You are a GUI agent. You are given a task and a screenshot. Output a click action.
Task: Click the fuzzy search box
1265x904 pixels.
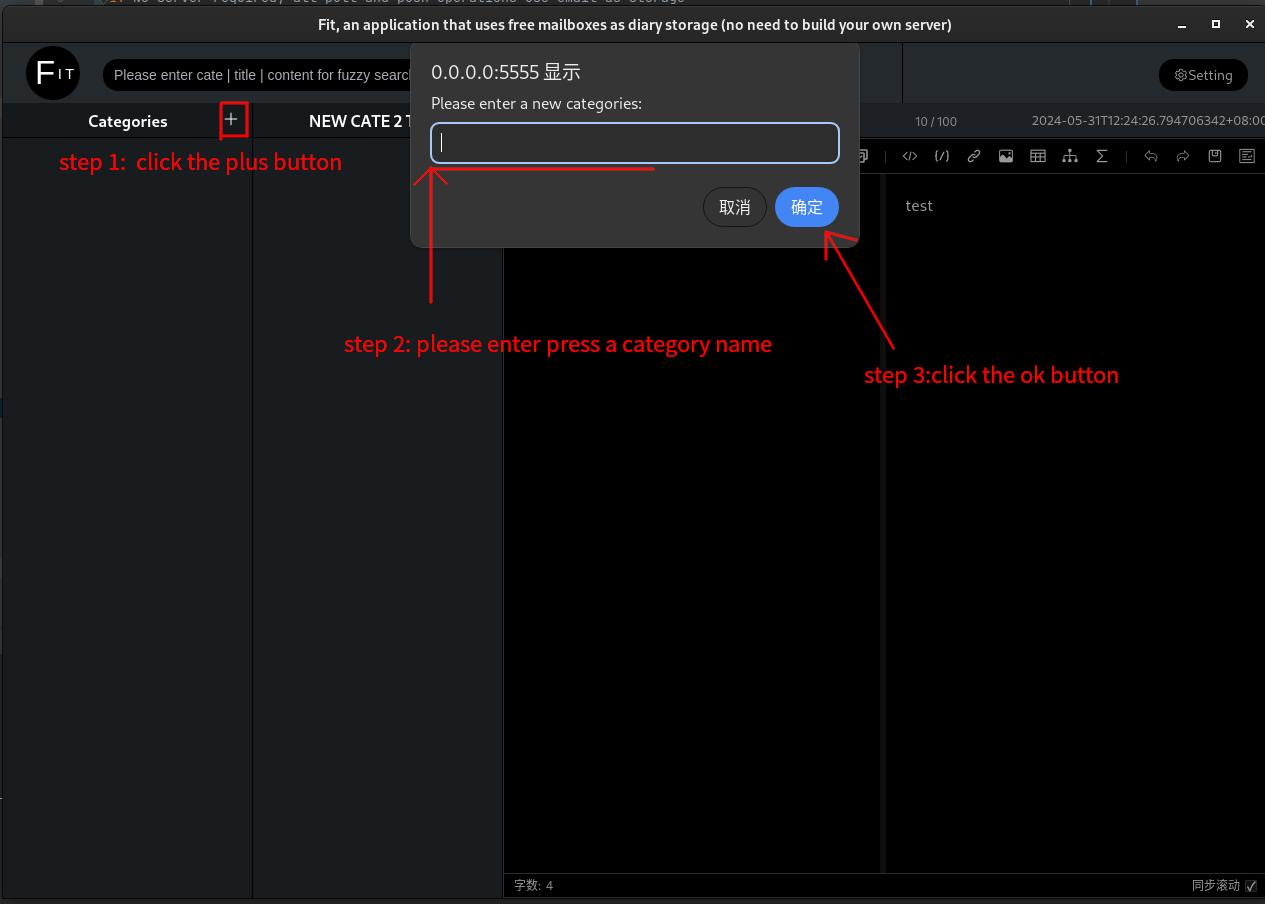pyautogui.click(x=258, y=75)
